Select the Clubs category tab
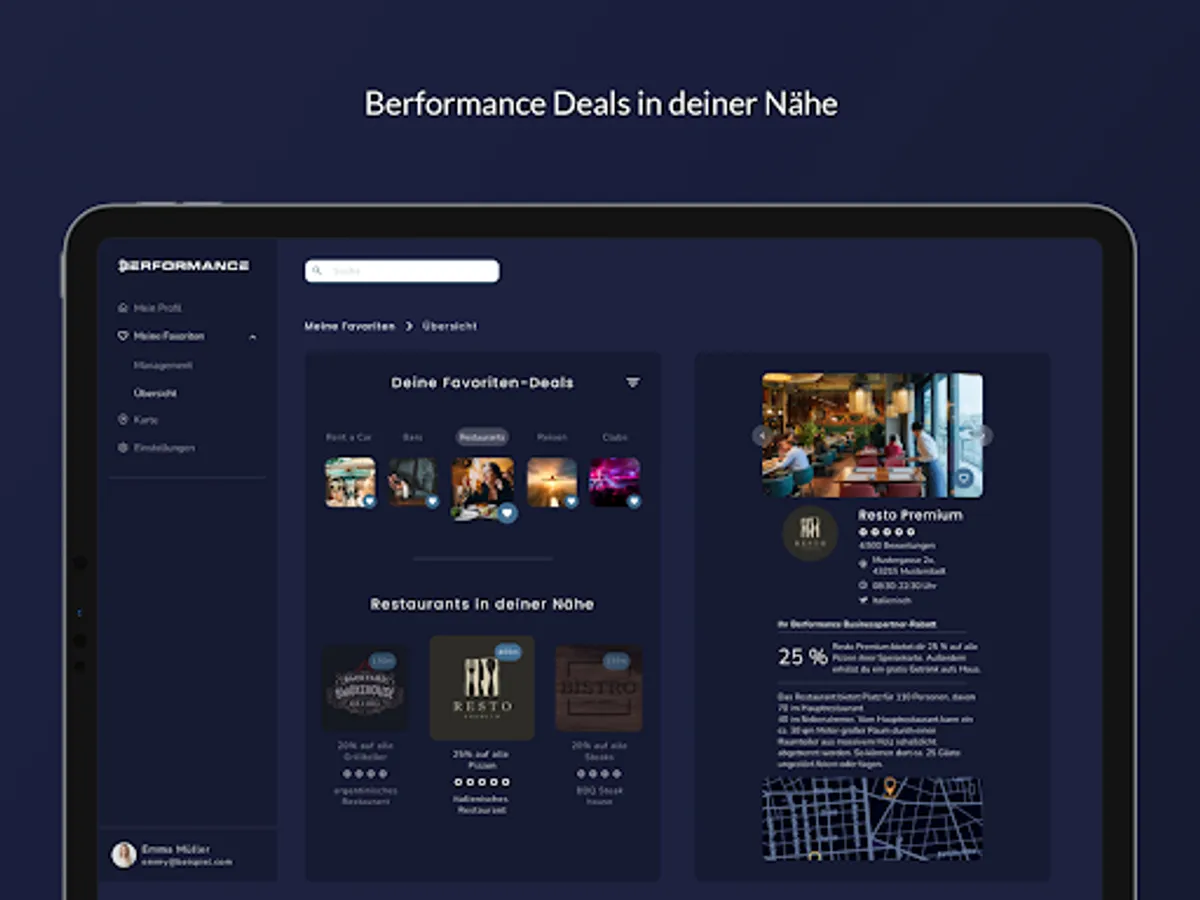This screenshot has width=1200, height=900. tap(615, 437)
